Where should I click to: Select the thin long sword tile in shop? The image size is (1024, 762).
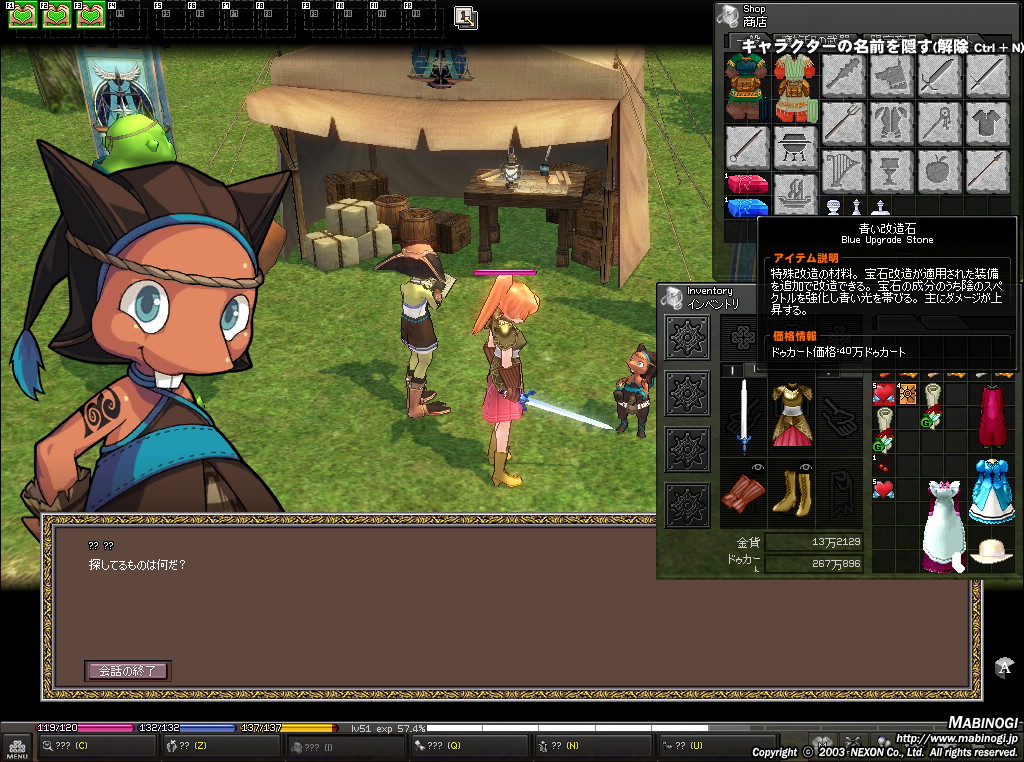point(988,76)
